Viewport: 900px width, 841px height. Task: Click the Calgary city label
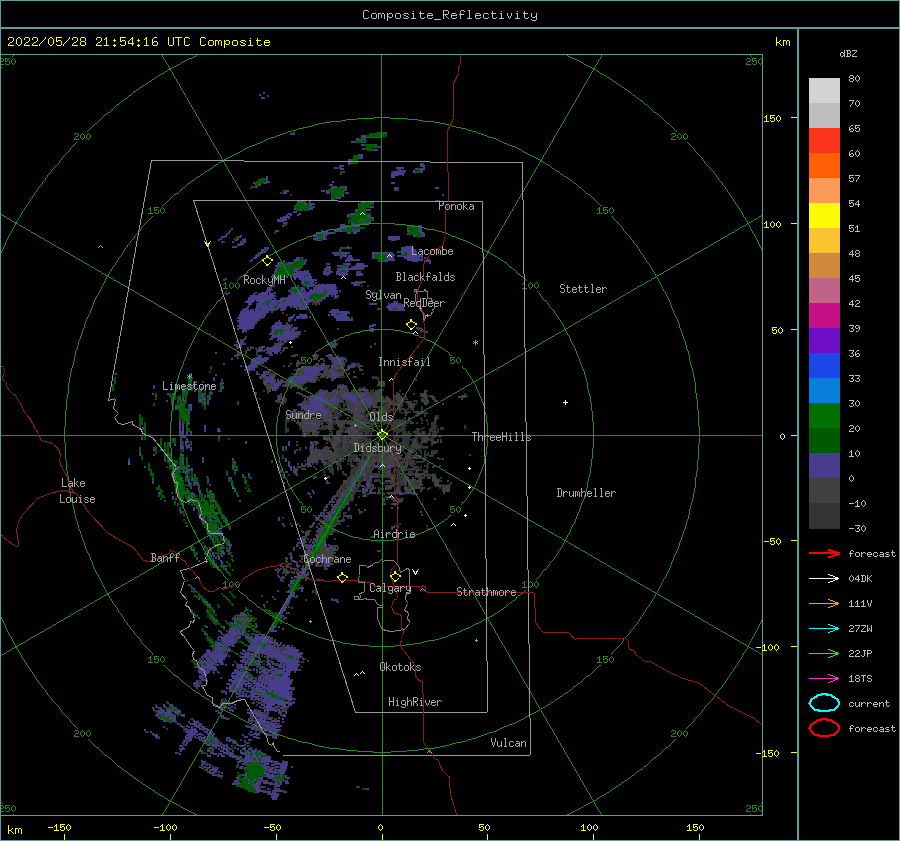point(390,588)
